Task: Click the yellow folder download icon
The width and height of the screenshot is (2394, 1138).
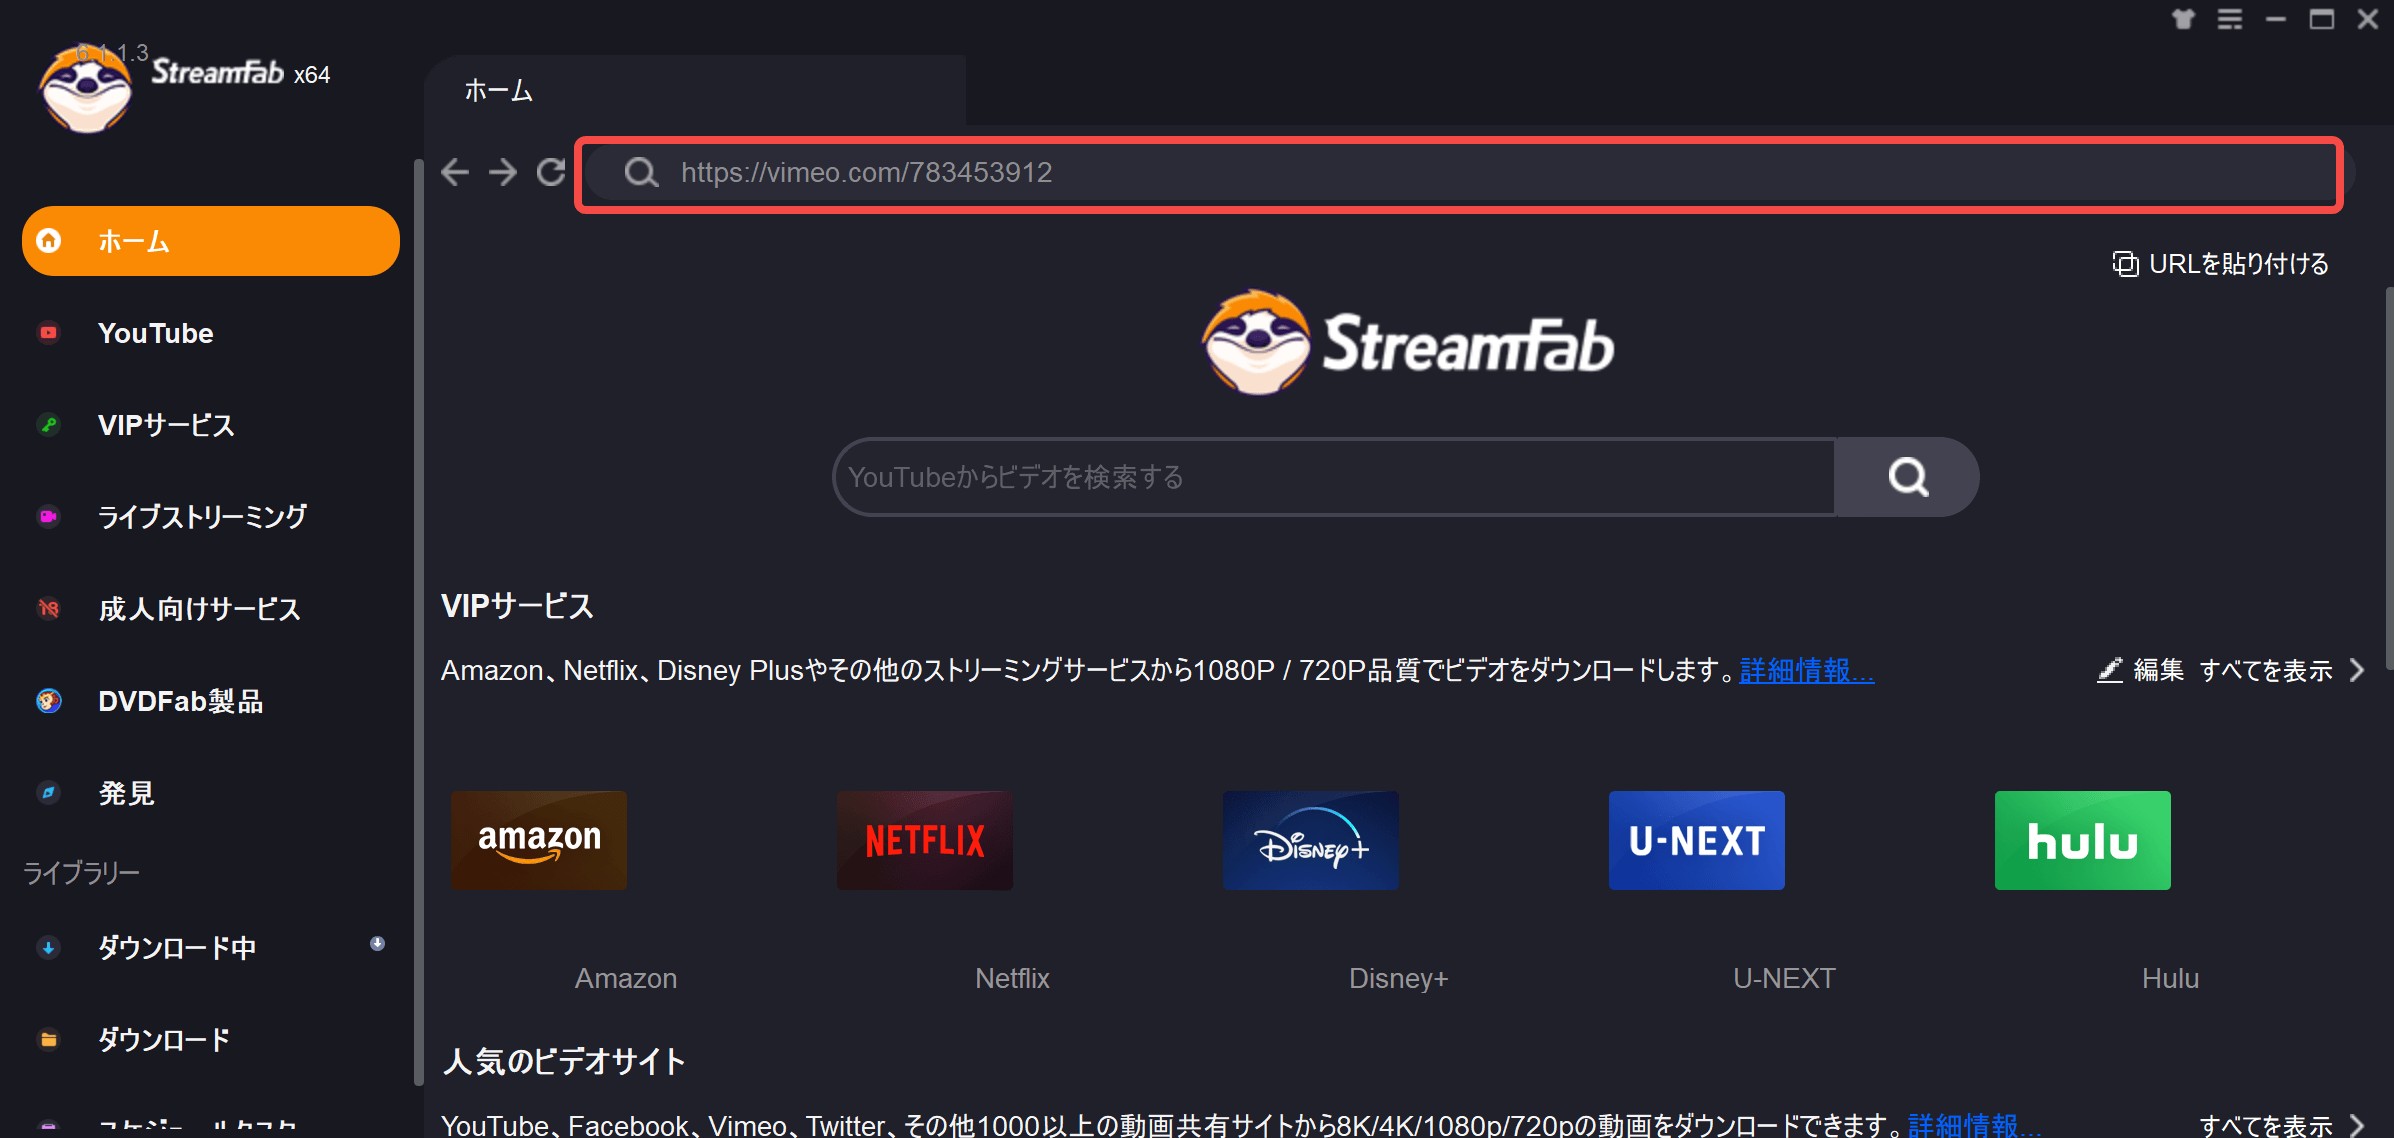Action: click(x=48, y=1039)
